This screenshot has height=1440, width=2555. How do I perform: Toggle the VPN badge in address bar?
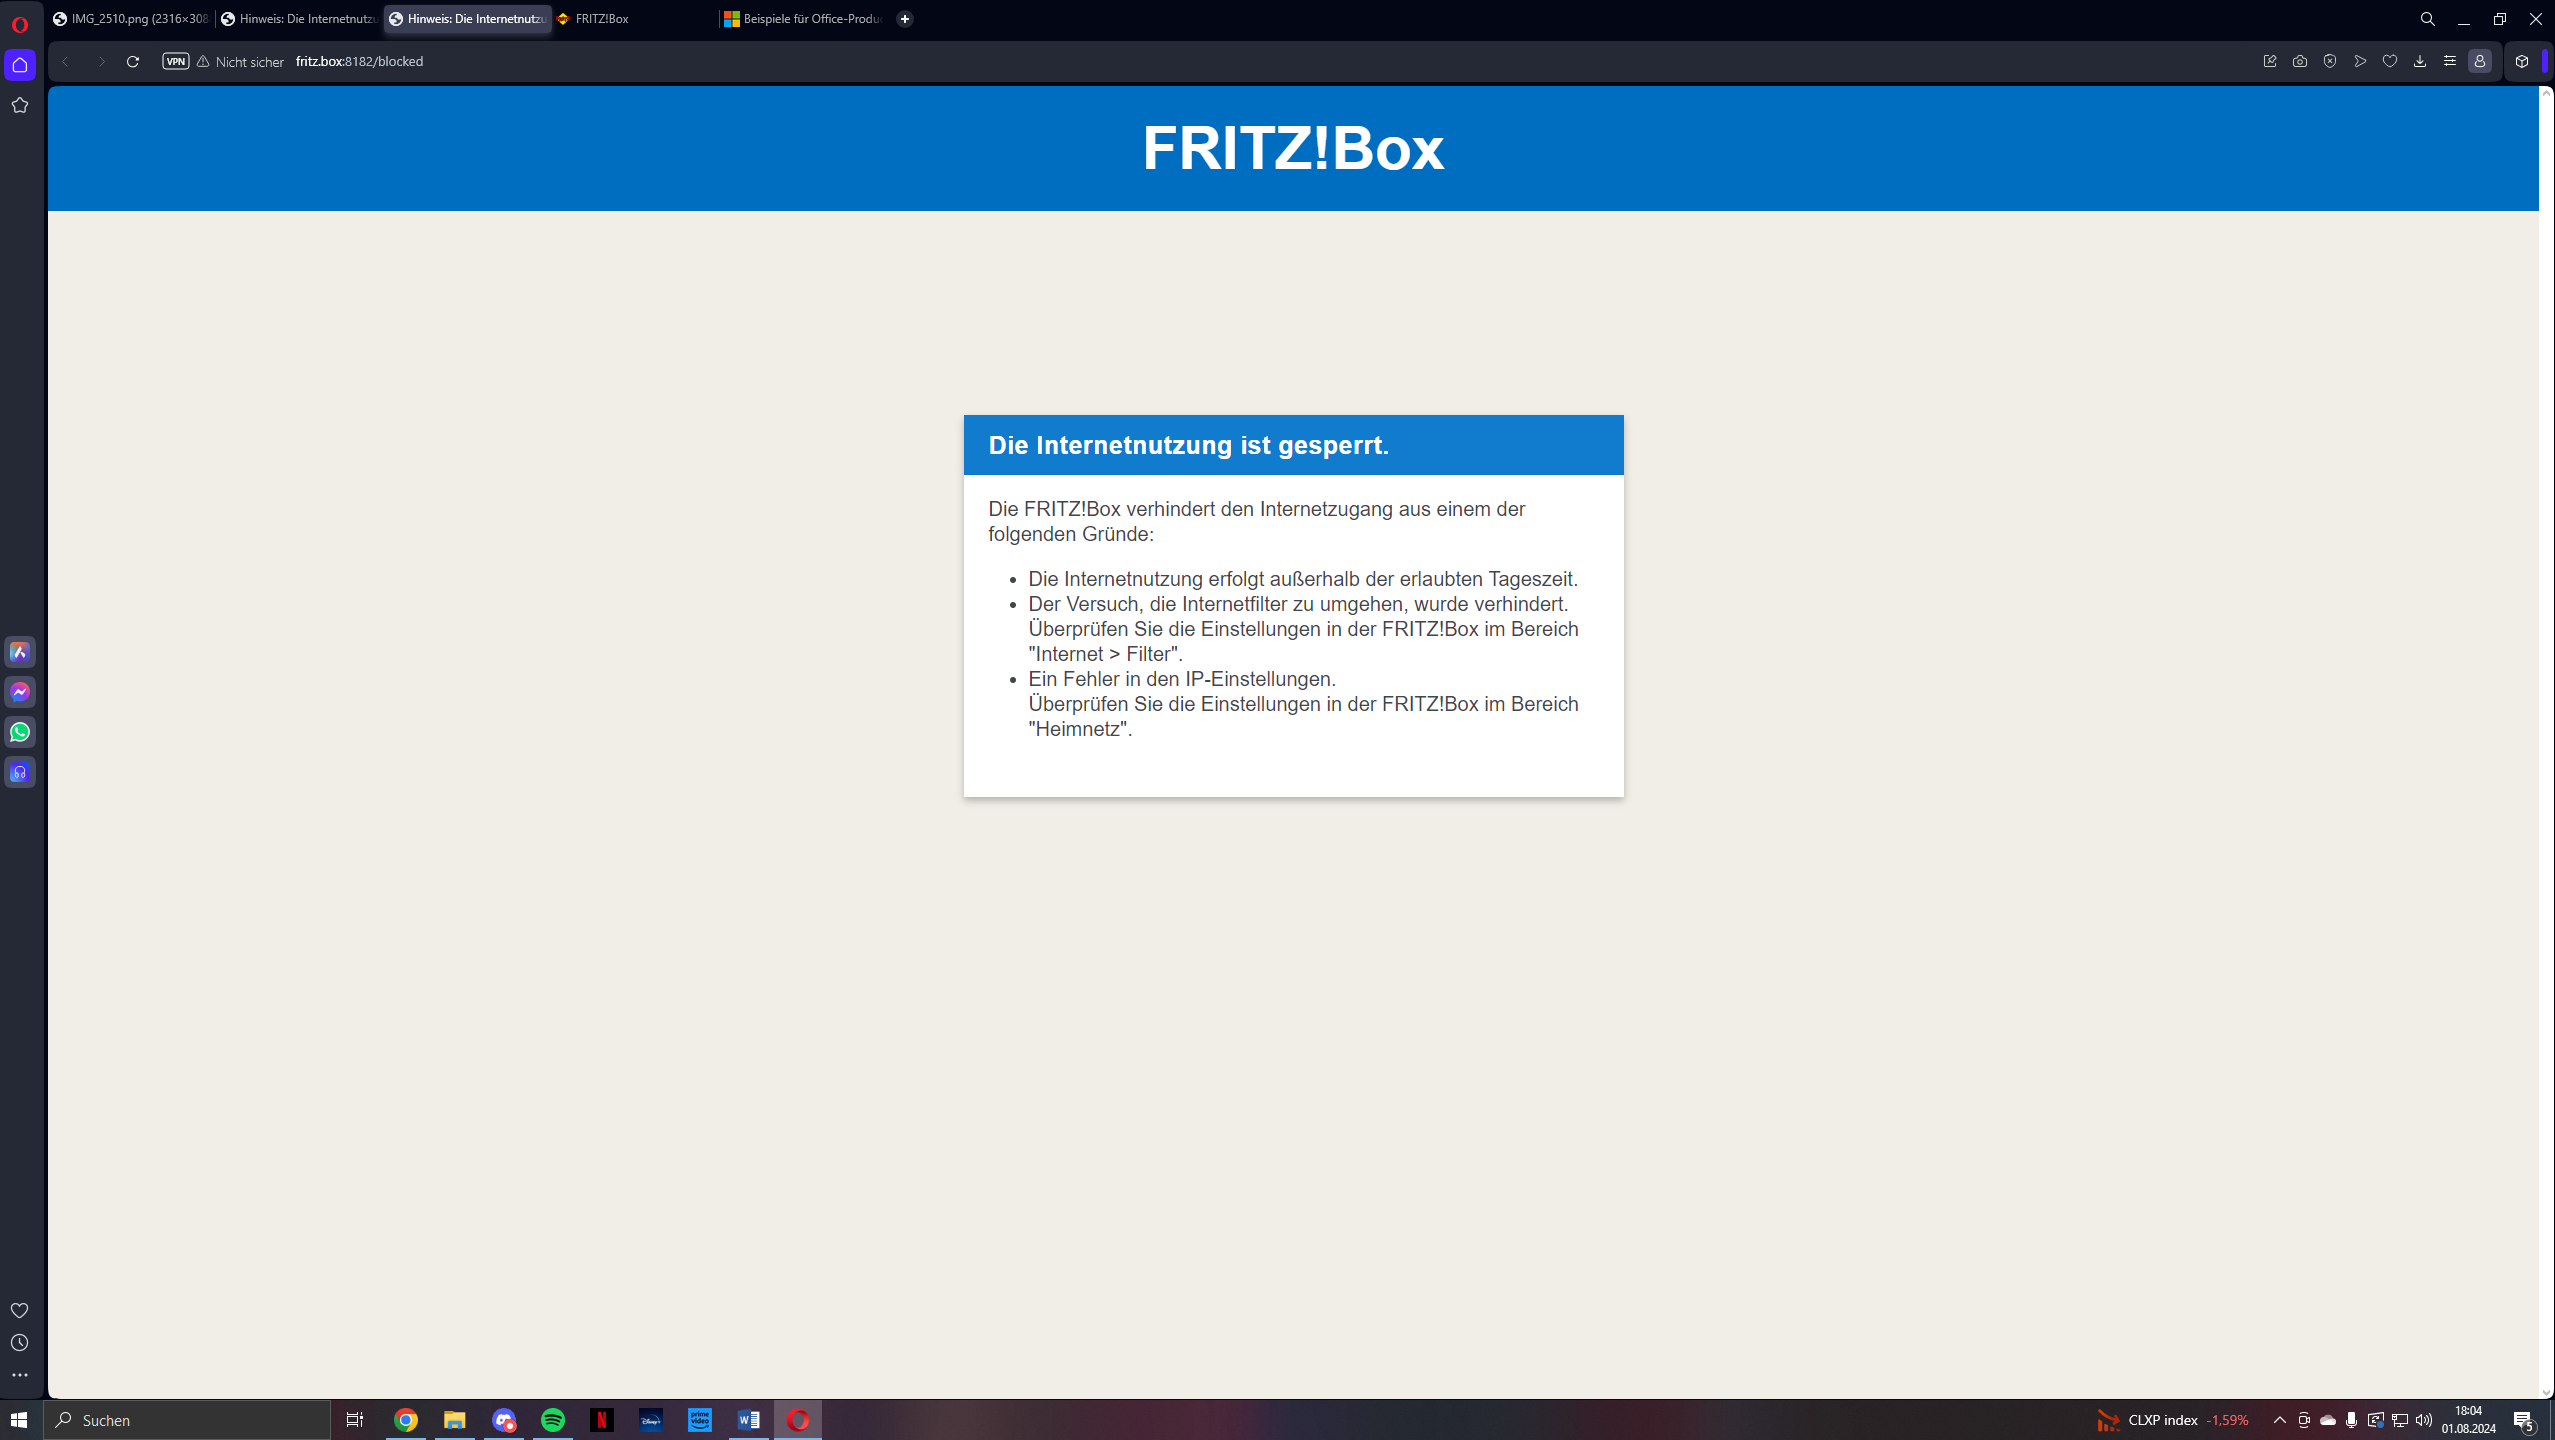[x=175, y=61]
